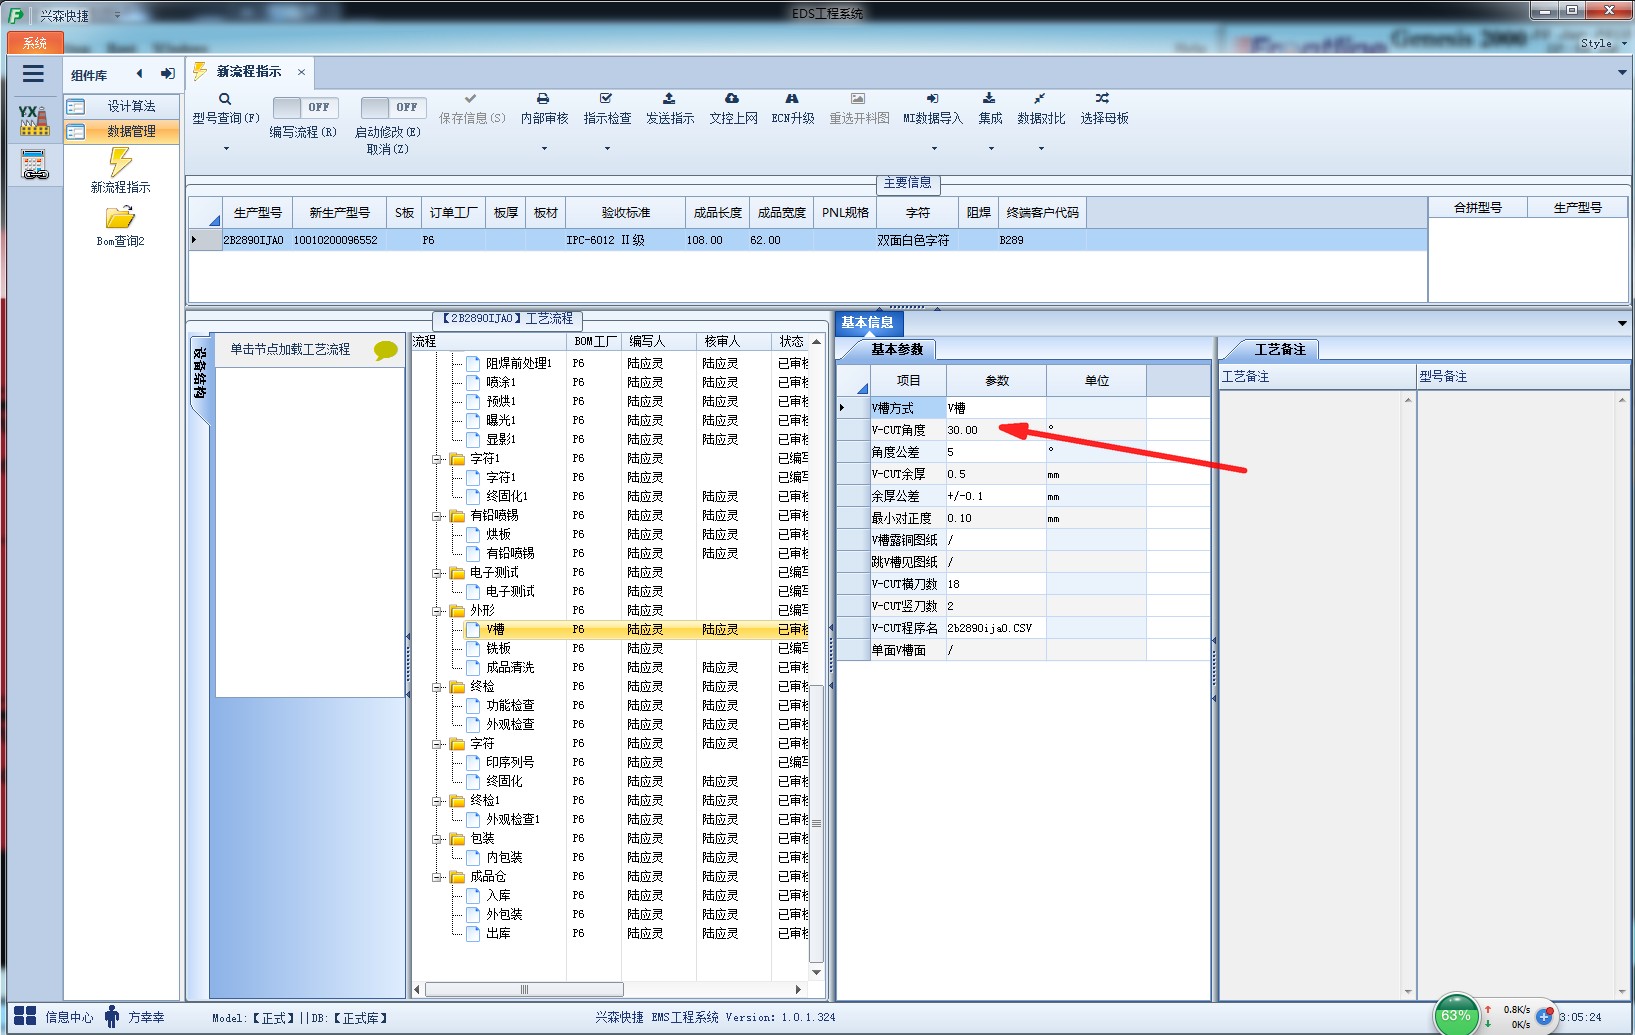The width and height of the screenshot is (1635, 1035).
Task: Open the dropdown arrow under 内部审核
Action: pyautogui.click(x=544, y=149)
